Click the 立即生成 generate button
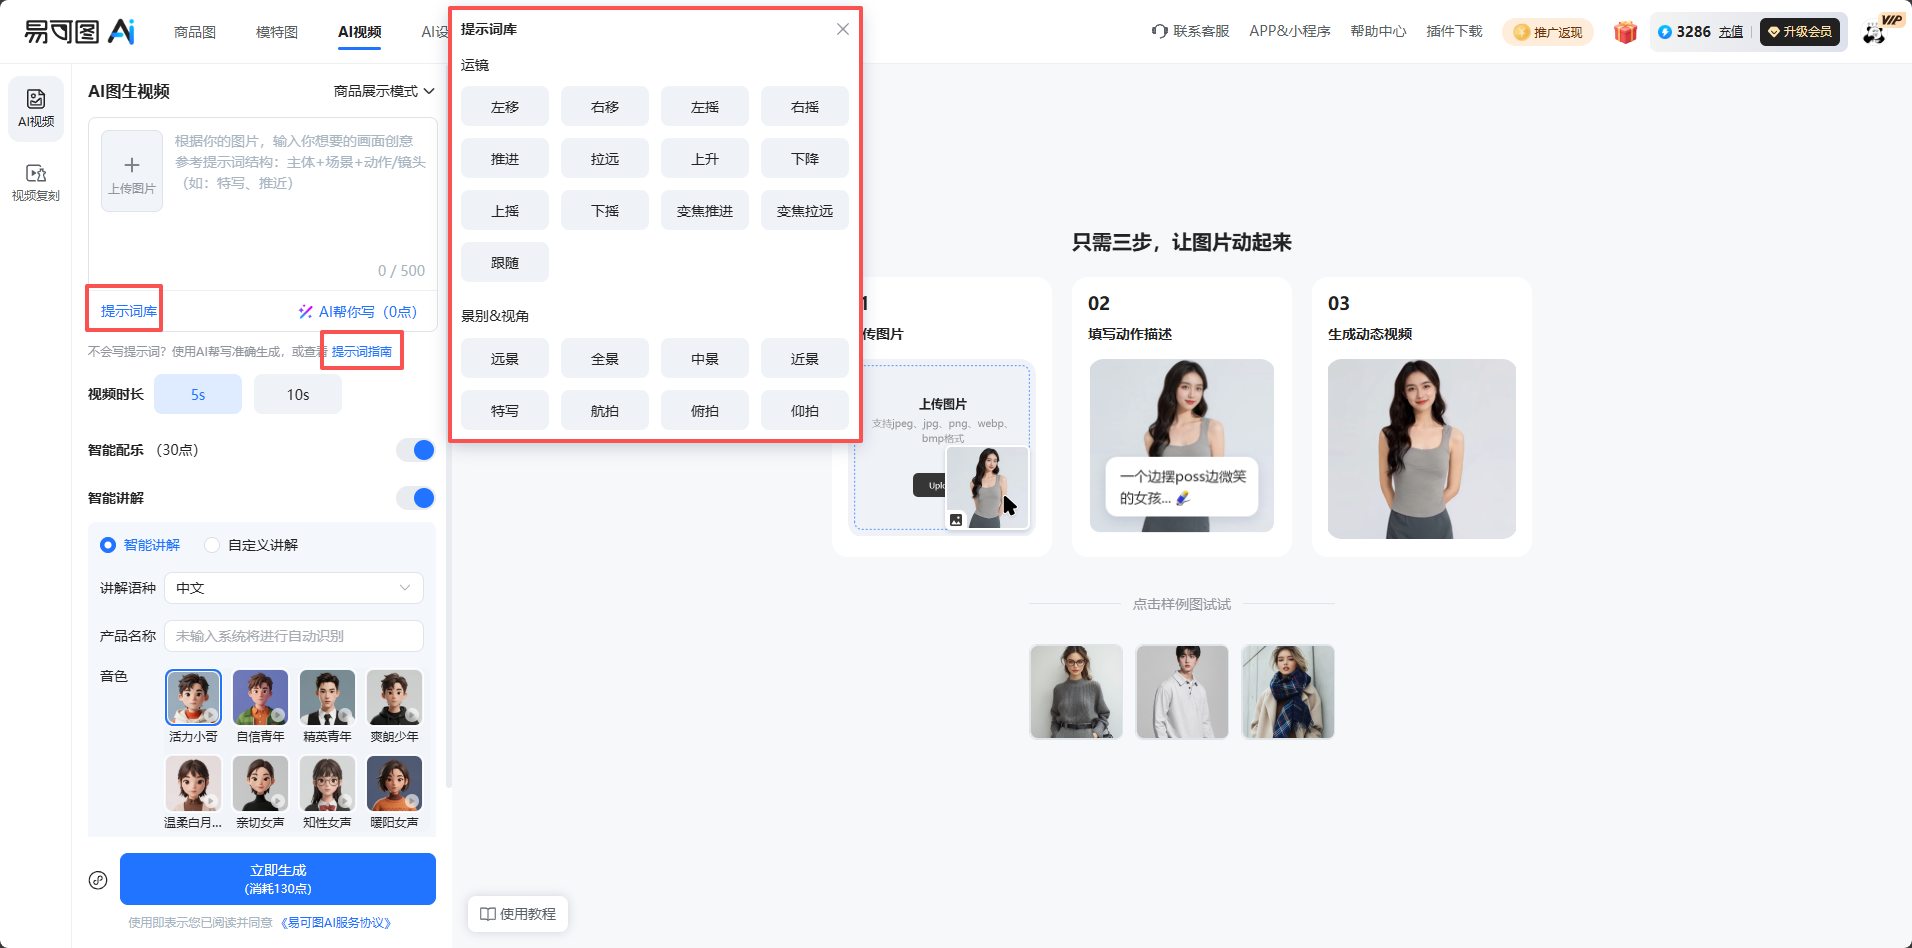This screenshot has width=1912, height=948. pyautogui.click(x=277, y=879)
